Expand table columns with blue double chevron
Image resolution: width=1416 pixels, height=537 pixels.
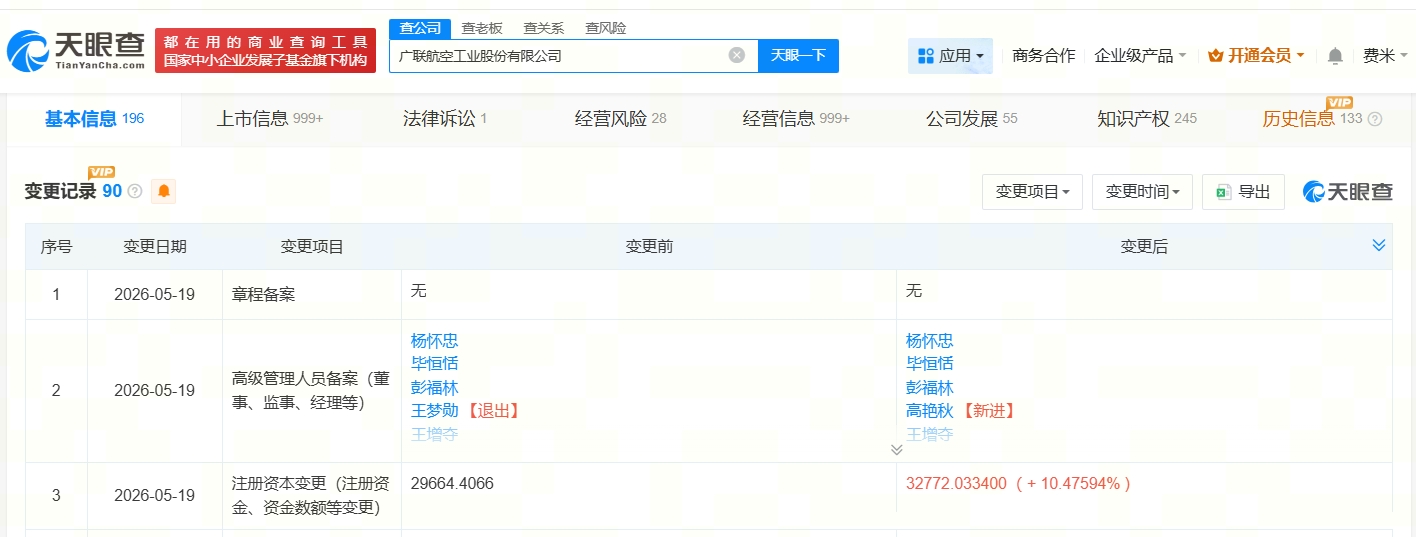click(x=1379, y=246)
